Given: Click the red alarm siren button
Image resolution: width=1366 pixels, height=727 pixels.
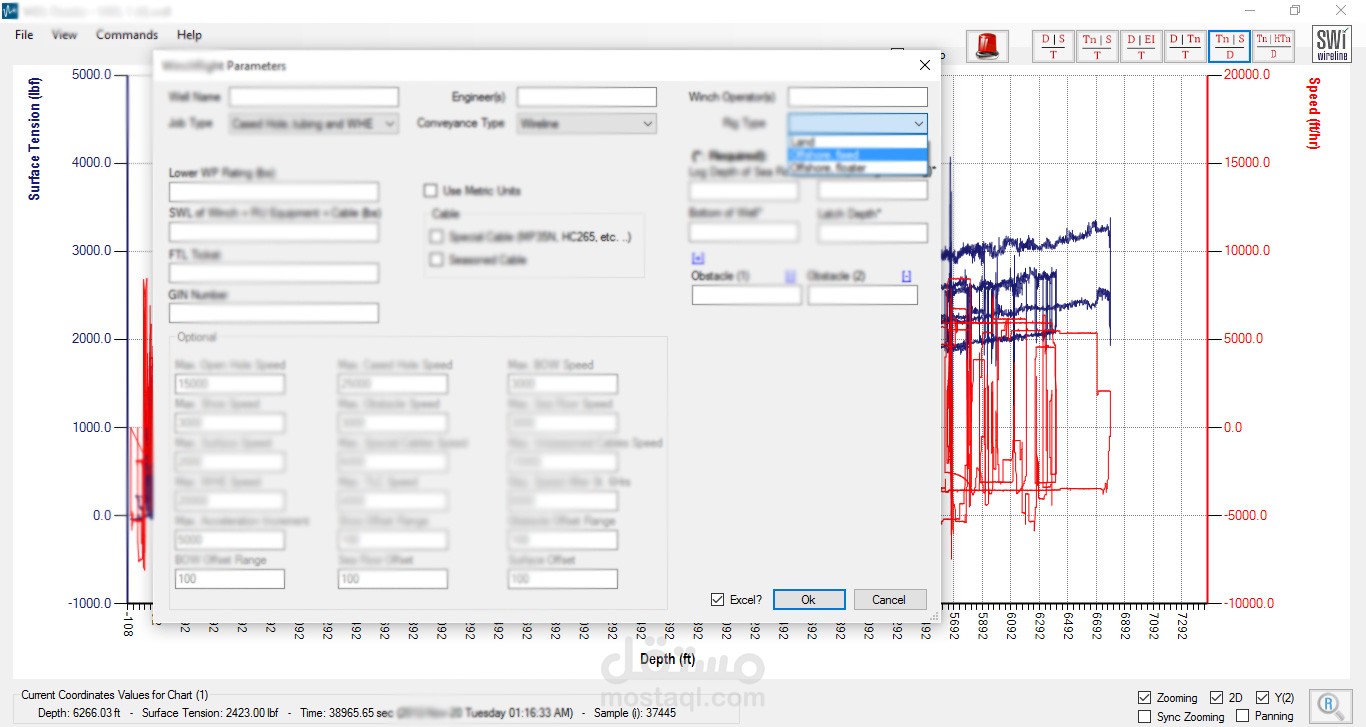Looking at the screenshot, I should pyautogui.click(x=986, y=47).
